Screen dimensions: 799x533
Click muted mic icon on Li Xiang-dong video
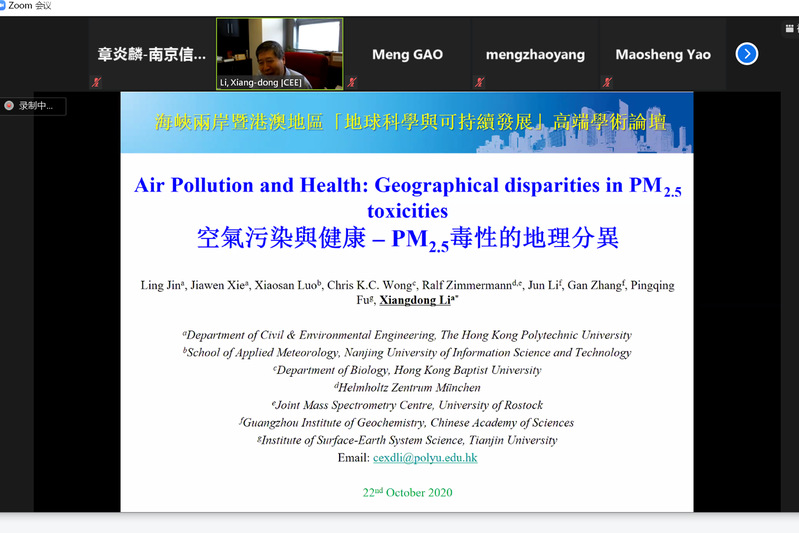coord(224,82)
